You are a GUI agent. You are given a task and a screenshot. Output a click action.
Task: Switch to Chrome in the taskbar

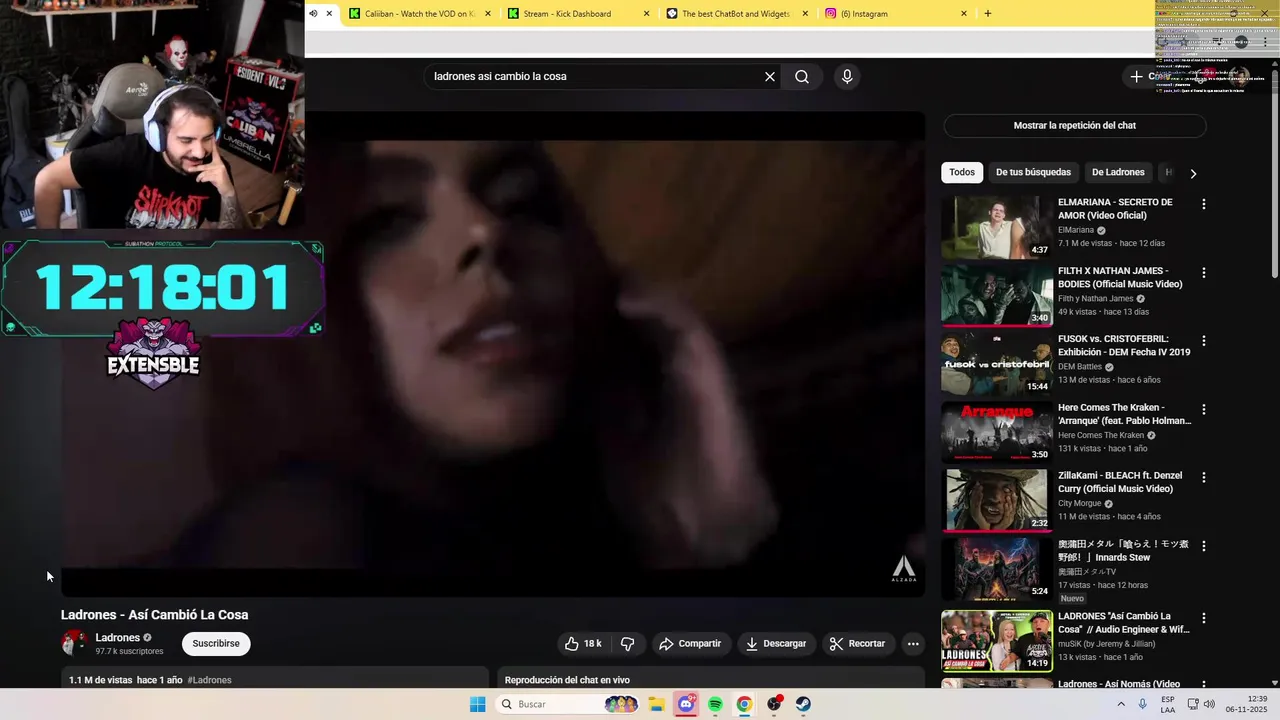pos(744,704)
